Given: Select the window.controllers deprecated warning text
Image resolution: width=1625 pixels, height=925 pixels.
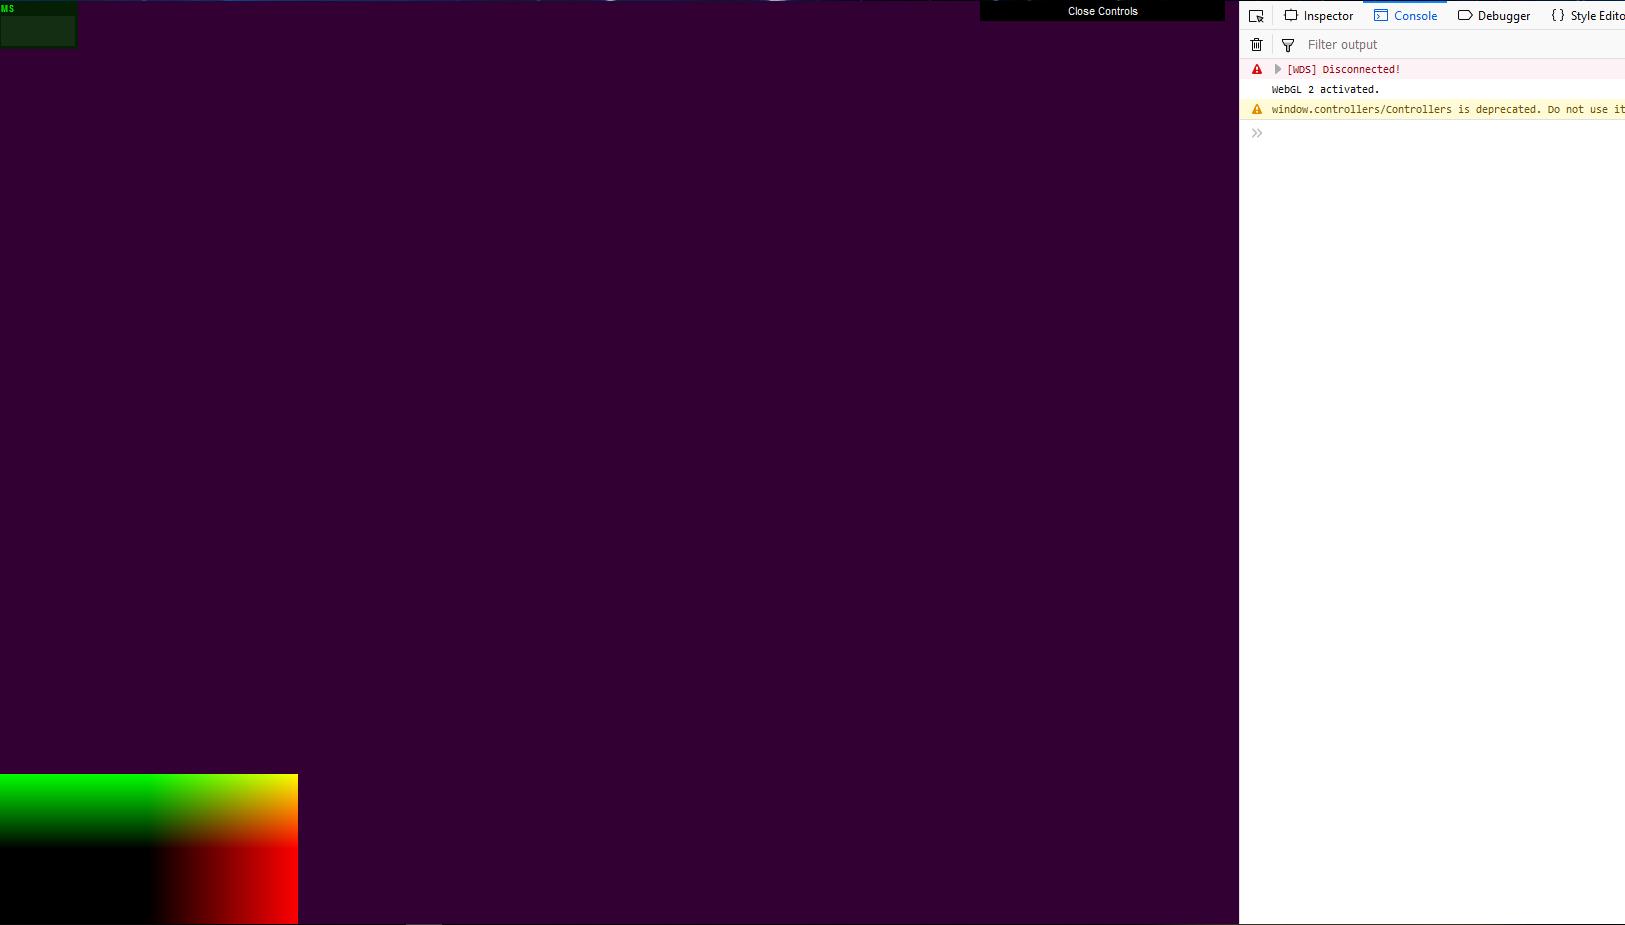Looking at the screenshot, I should pos(1440,109).
